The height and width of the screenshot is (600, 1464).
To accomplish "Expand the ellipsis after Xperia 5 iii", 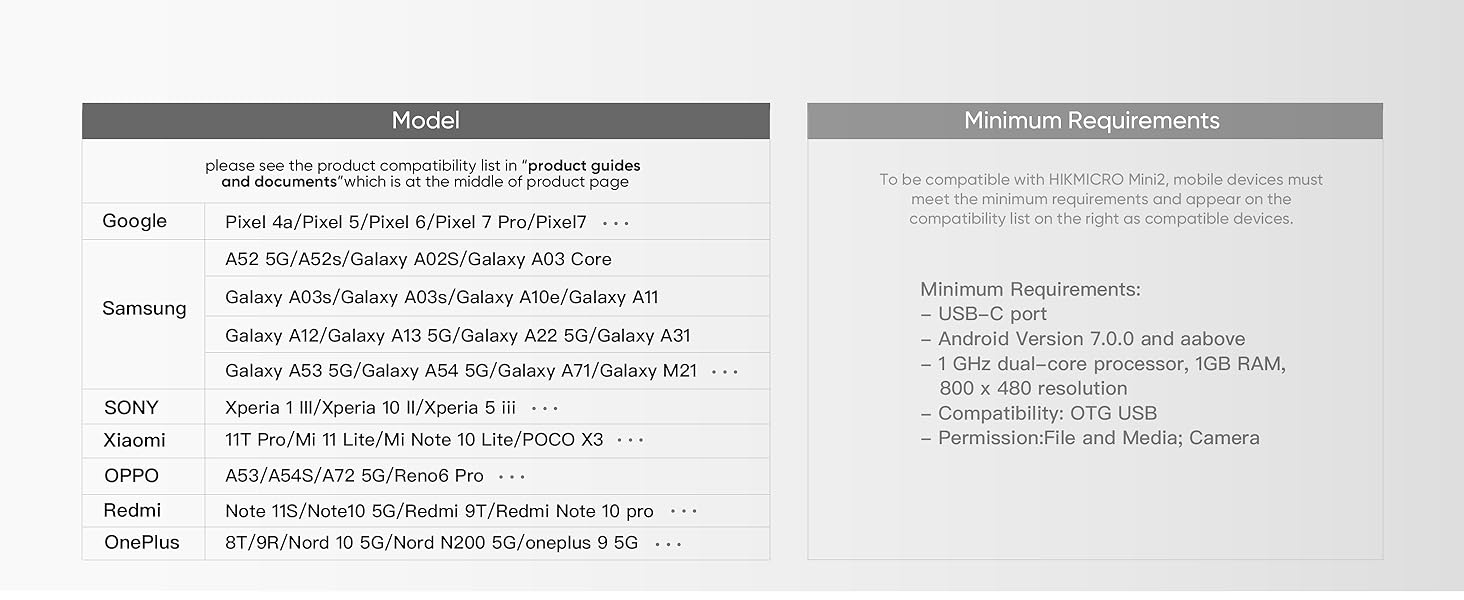I will 545,408.
